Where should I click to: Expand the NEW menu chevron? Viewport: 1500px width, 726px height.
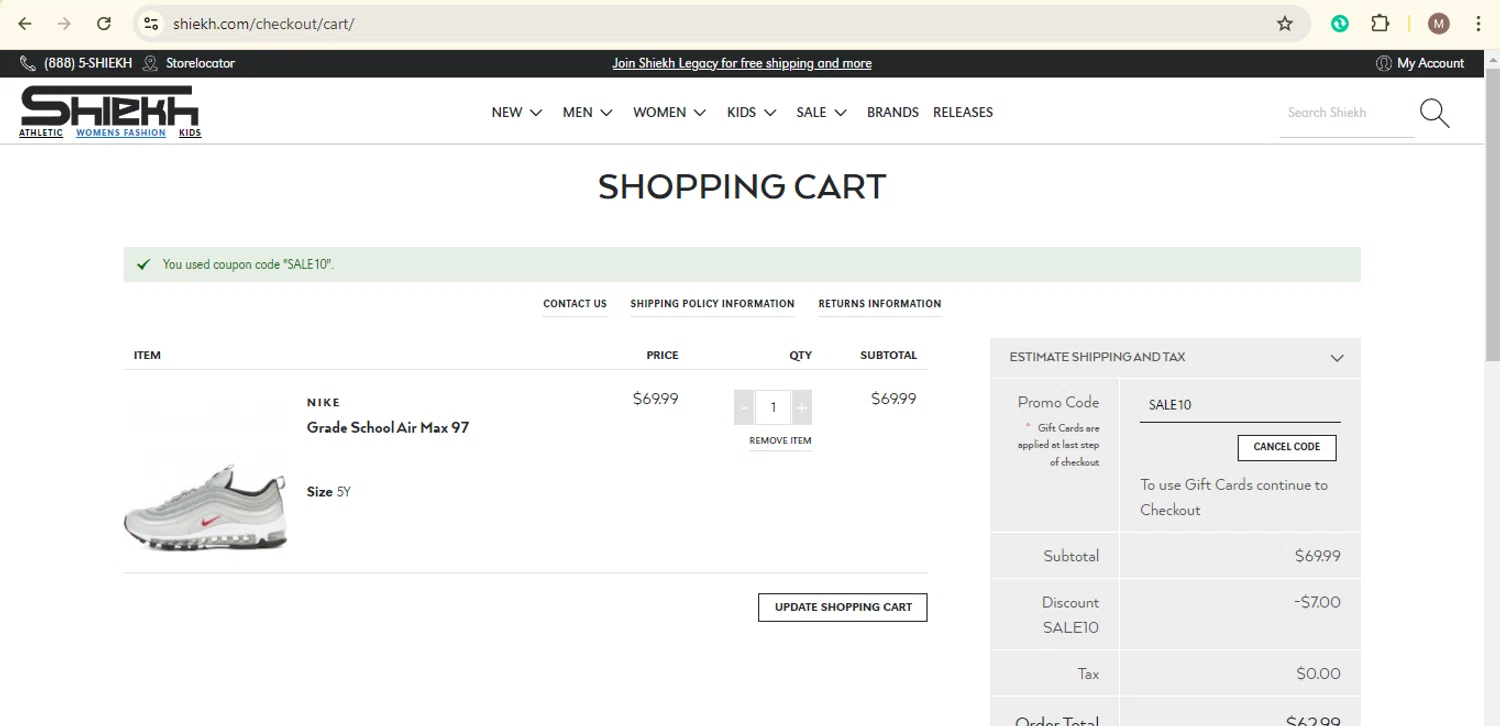tap(536, 113)
